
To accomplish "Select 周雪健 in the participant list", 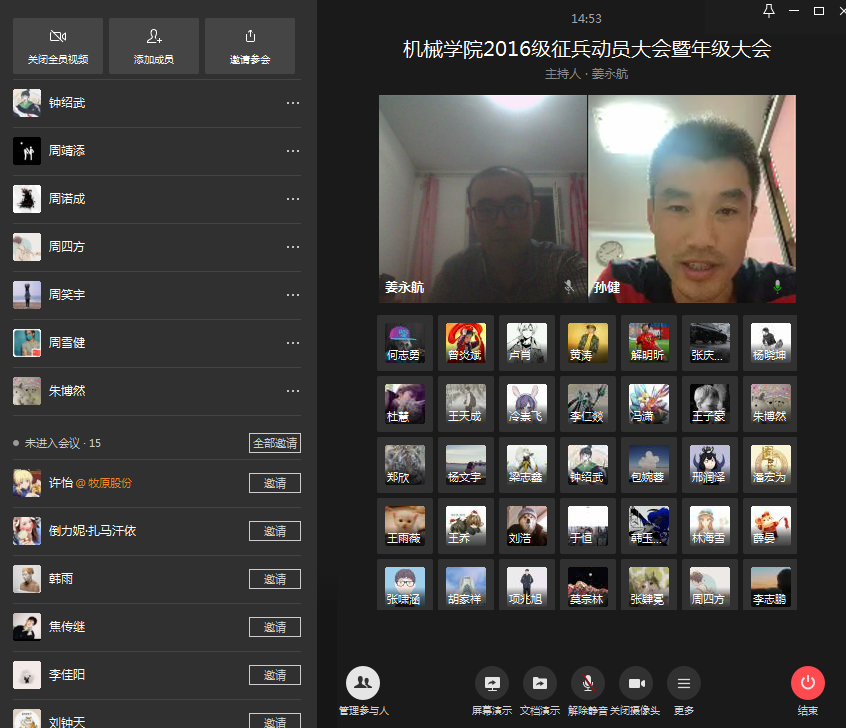I will click(67, 343).
